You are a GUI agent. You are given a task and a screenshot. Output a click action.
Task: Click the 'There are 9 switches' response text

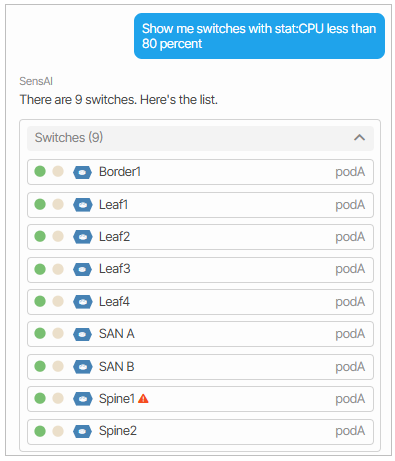[119, 100]
